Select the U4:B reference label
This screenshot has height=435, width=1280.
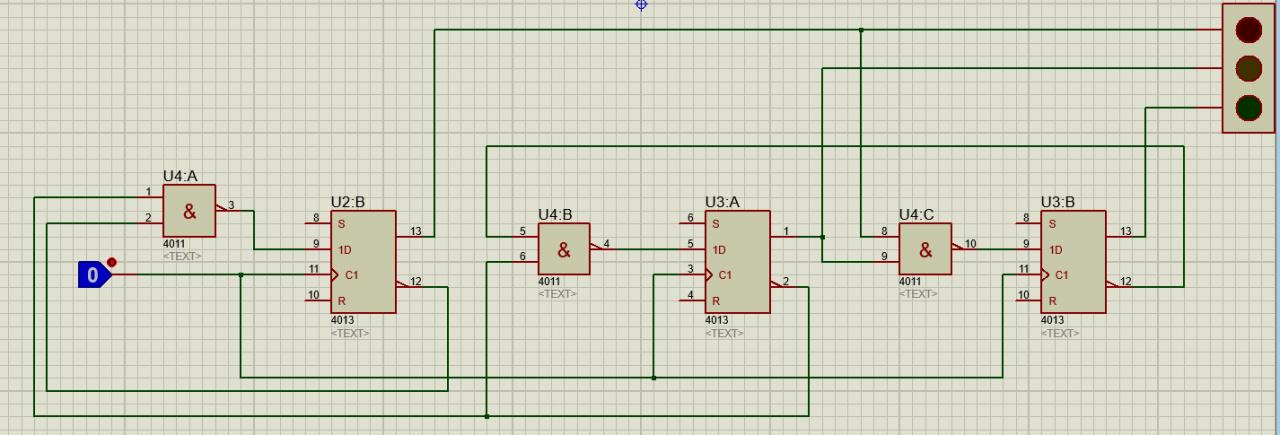pos(555,214)
